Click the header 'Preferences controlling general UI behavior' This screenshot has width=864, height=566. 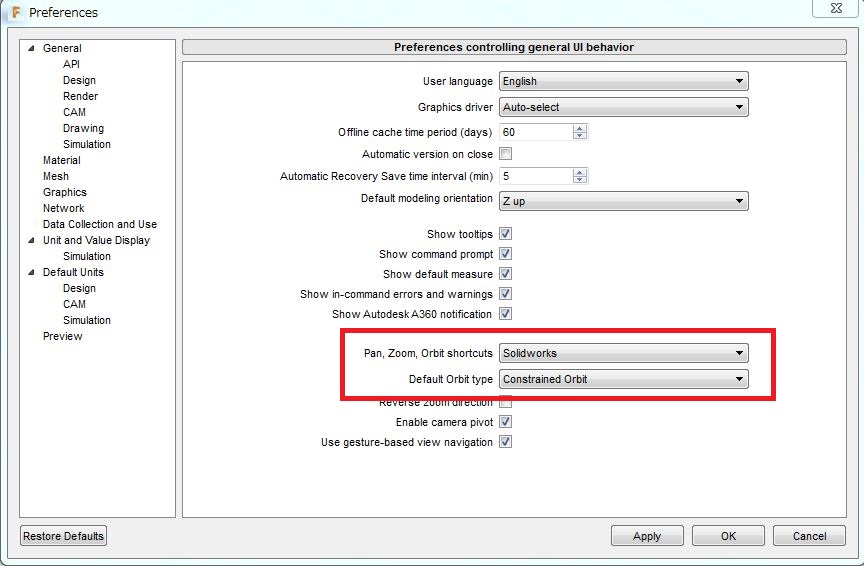(514, 47)
